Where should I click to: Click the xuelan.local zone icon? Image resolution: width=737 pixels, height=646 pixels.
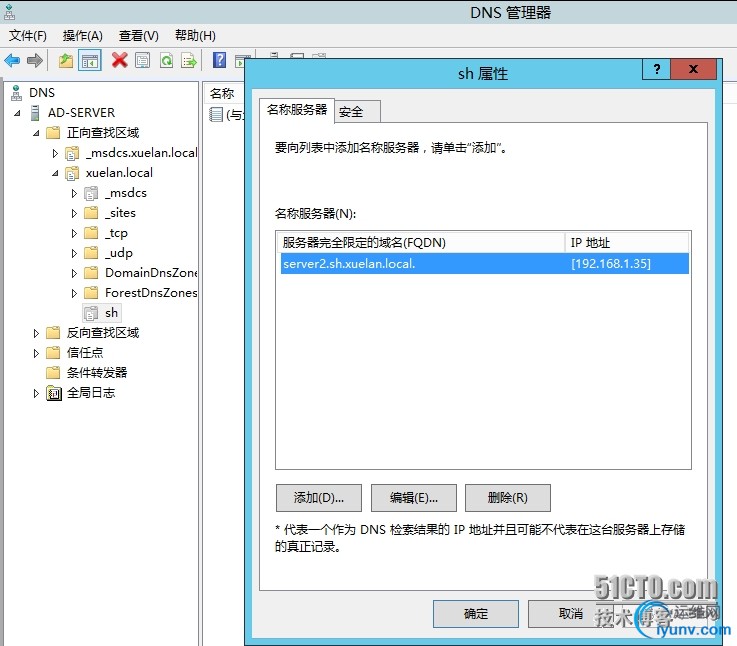click(71, 173)
